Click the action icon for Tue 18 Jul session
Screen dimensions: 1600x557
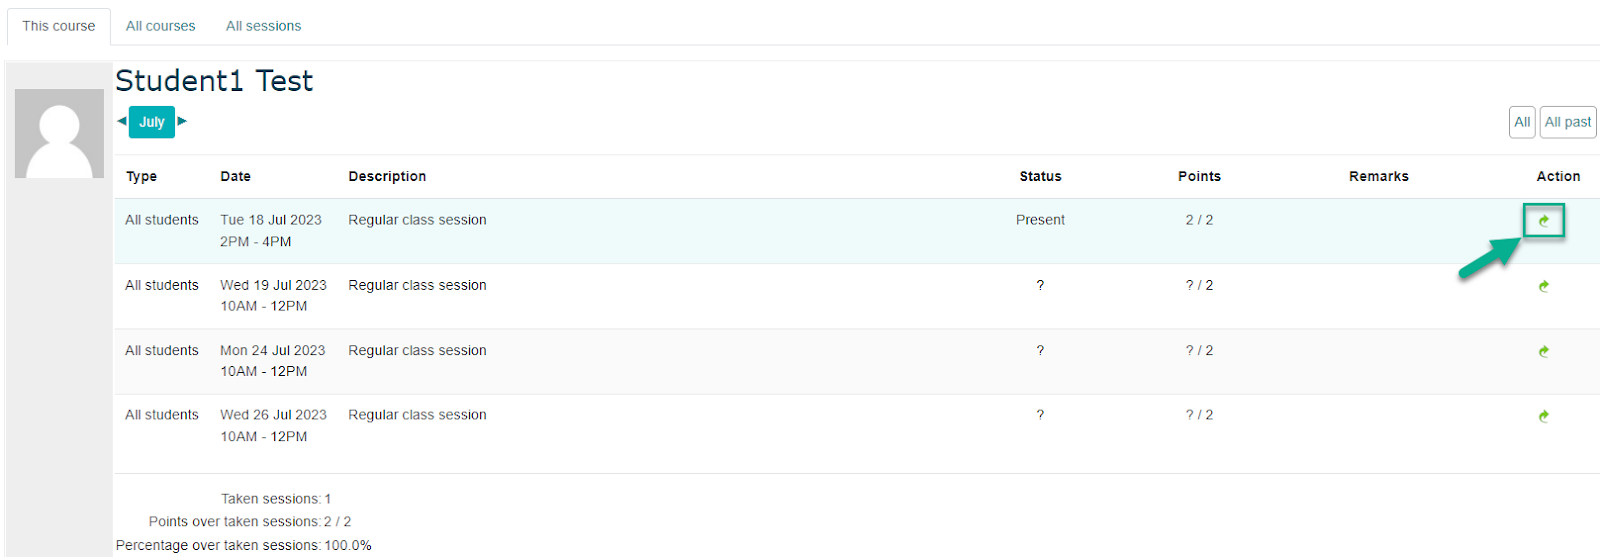tap(1544, 221)
